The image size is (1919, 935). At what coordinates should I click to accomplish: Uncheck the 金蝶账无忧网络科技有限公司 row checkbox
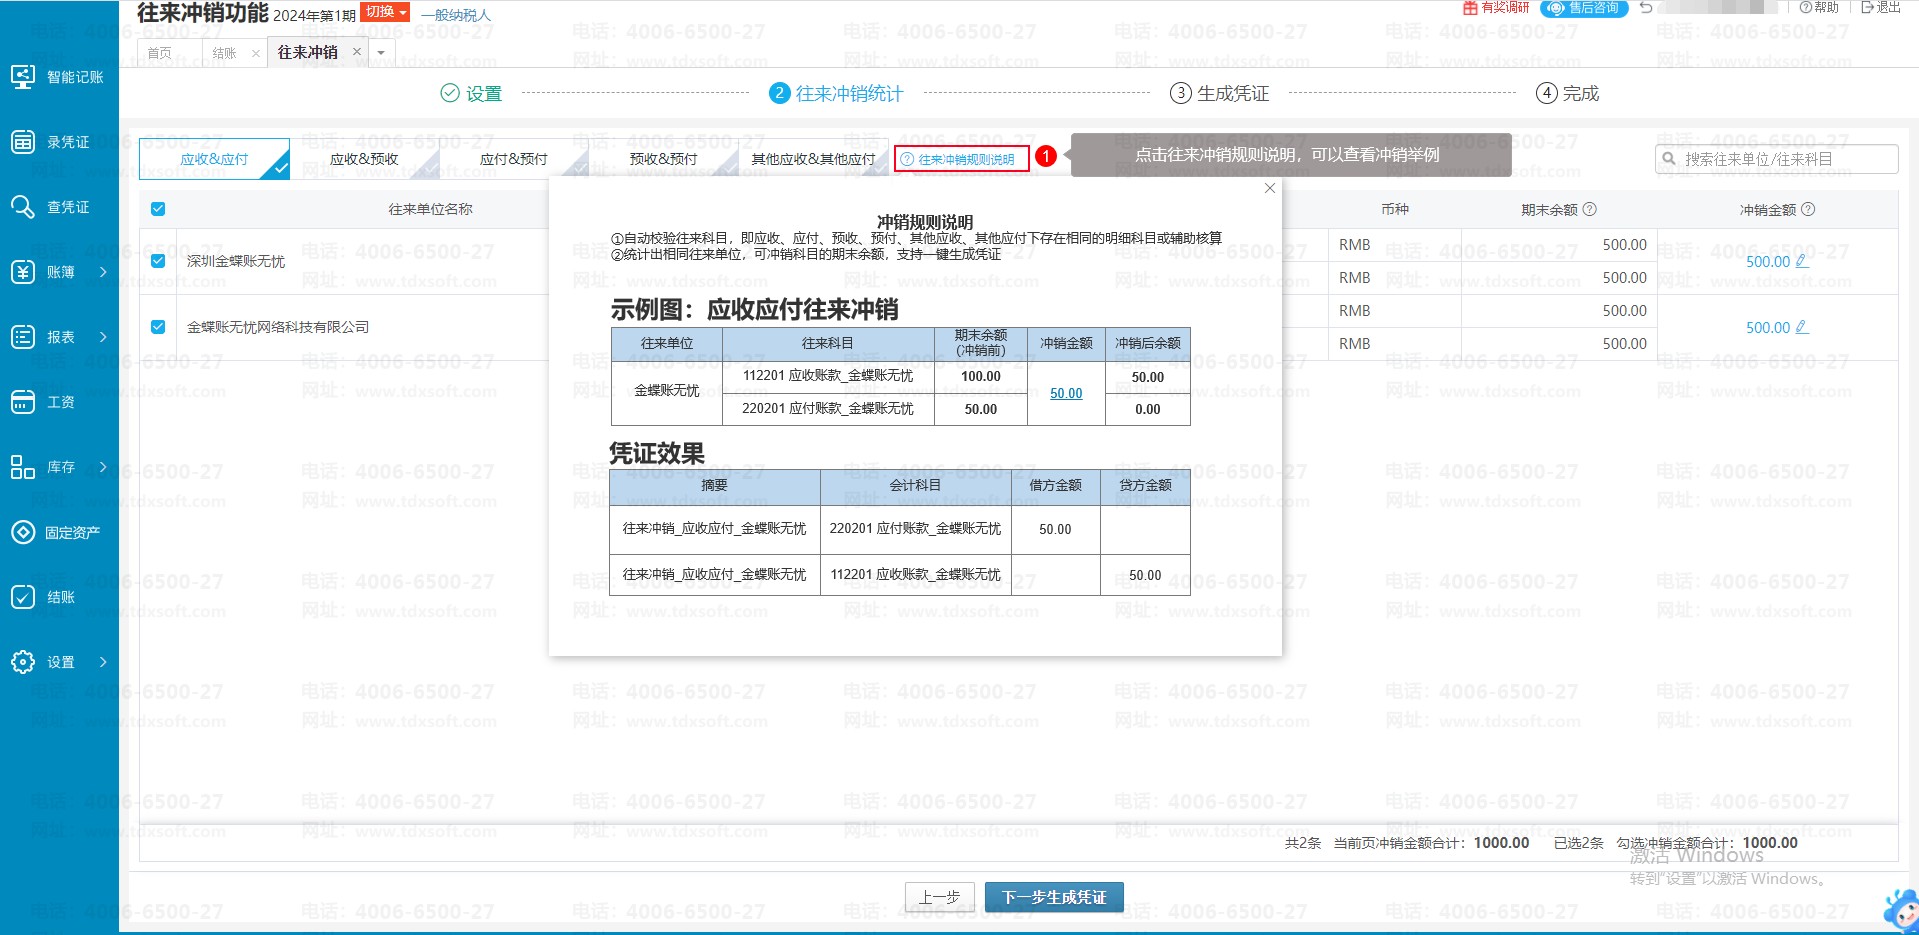pyautogui.click(x=158, y=327)
